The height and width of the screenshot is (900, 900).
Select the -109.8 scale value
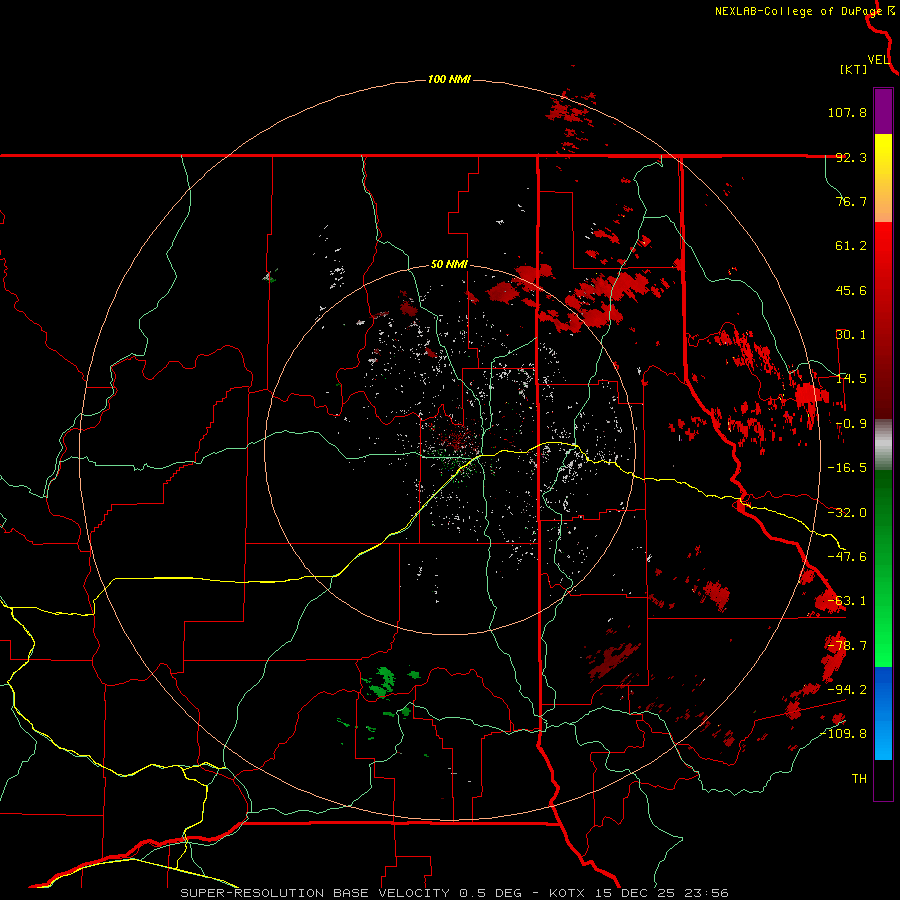point(843,734)
